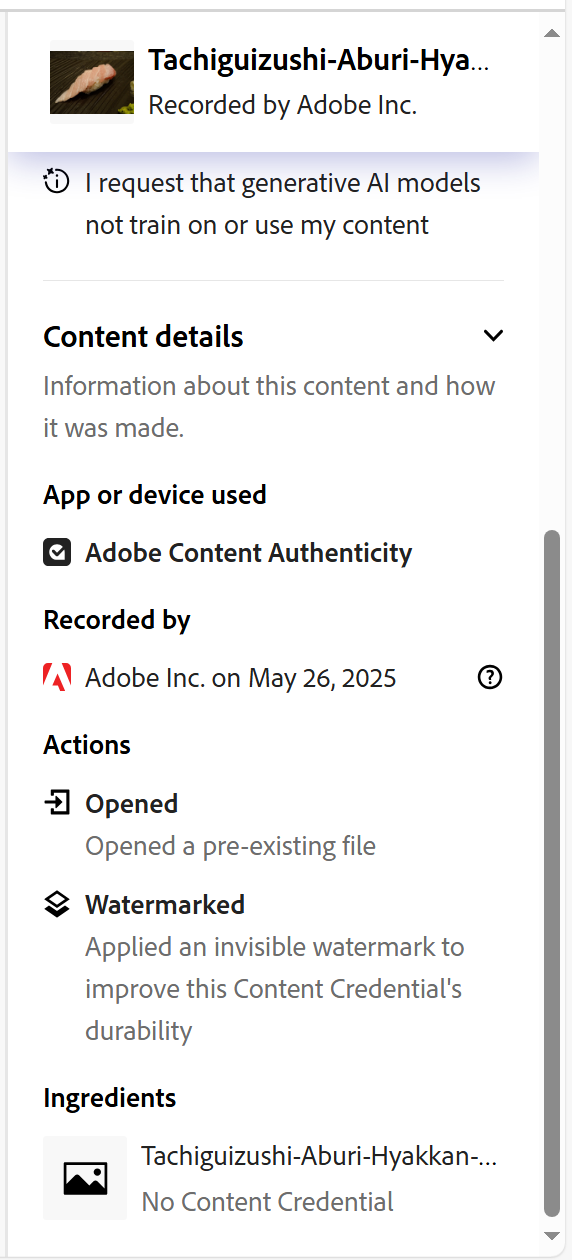Click the Opened action label
This screenshot has height=1260, width=572.
132,804
